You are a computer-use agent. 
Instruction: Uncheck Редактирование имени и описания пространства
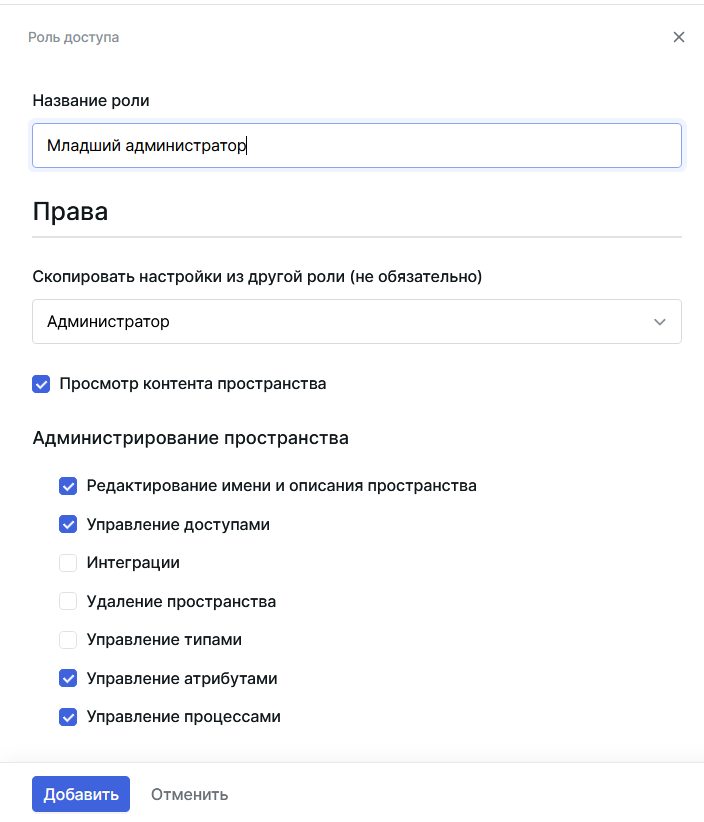(x=68, y=486)
